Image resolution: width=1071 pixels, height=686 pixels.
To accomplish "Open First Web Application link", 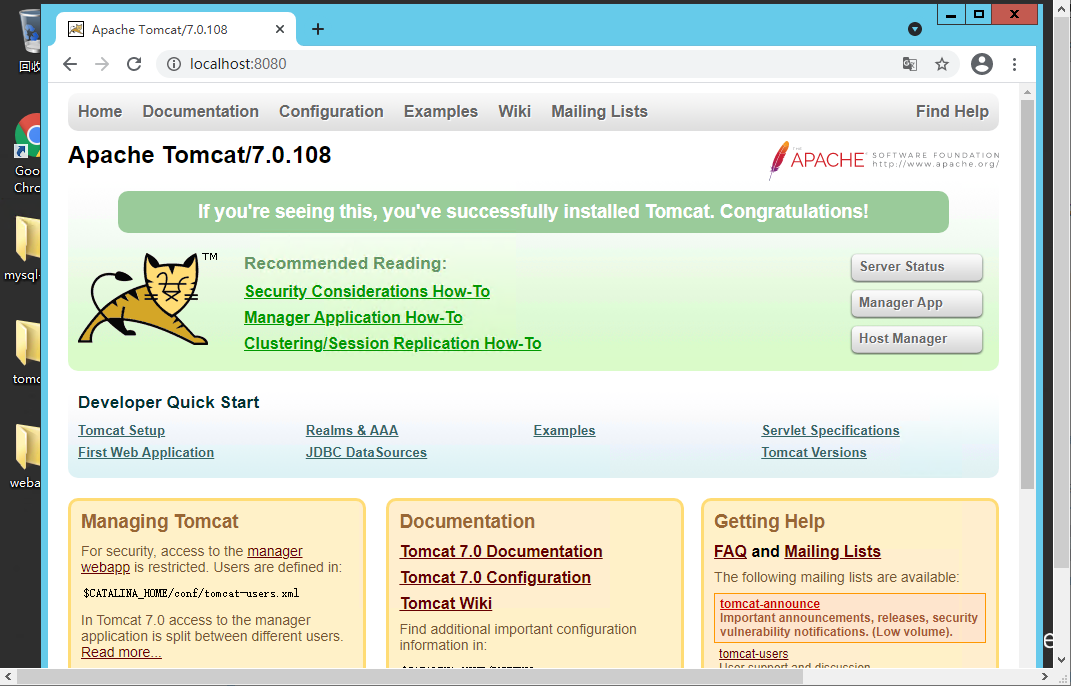I will pos(145,452).
